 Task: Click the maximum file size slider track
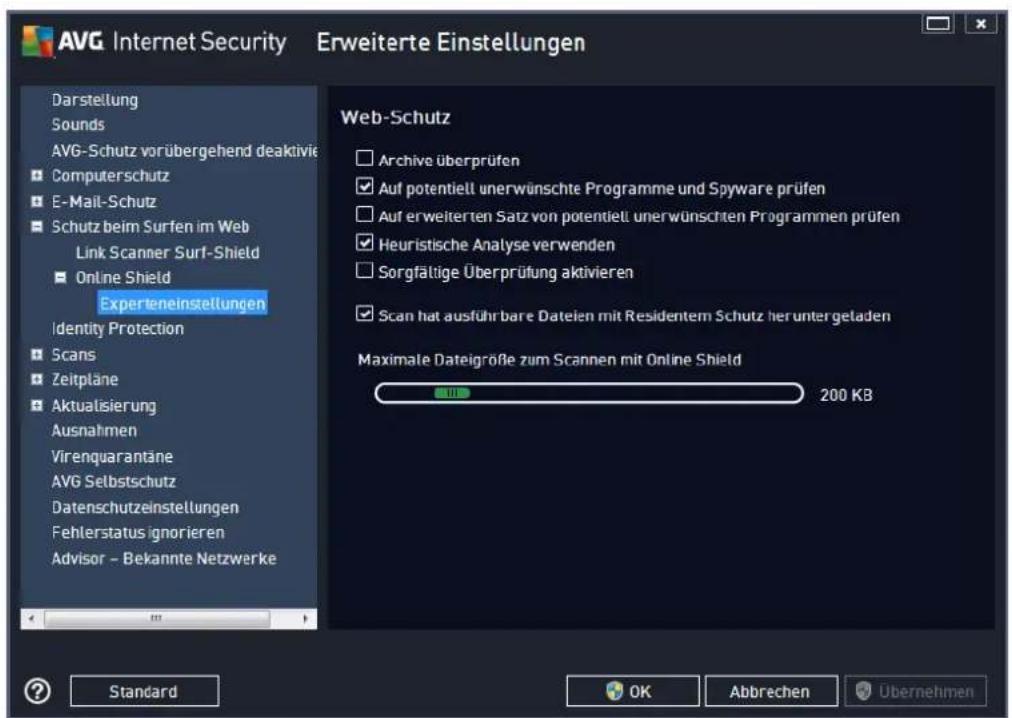coord(589,393)
